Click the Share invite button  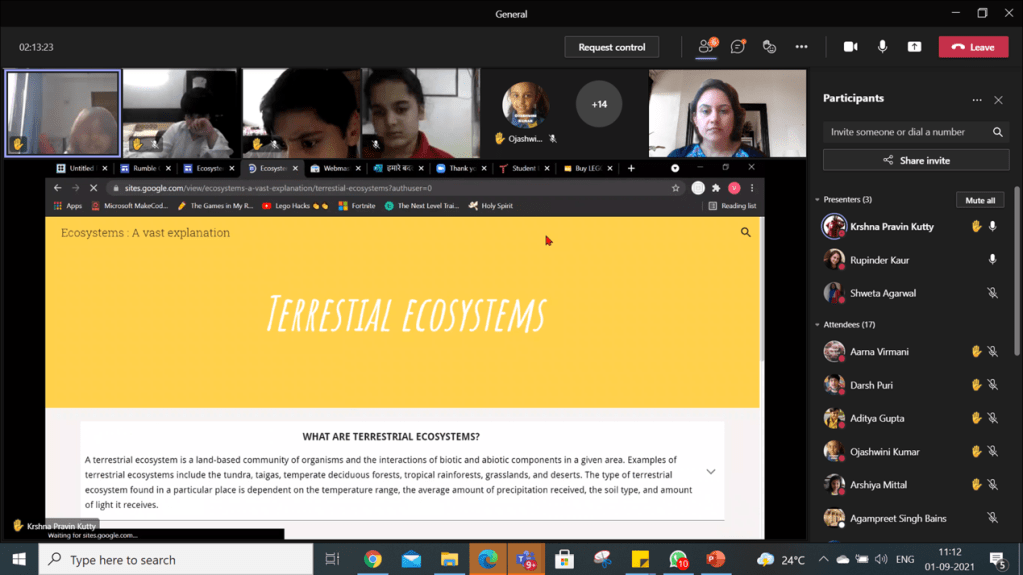click(915, 160)
